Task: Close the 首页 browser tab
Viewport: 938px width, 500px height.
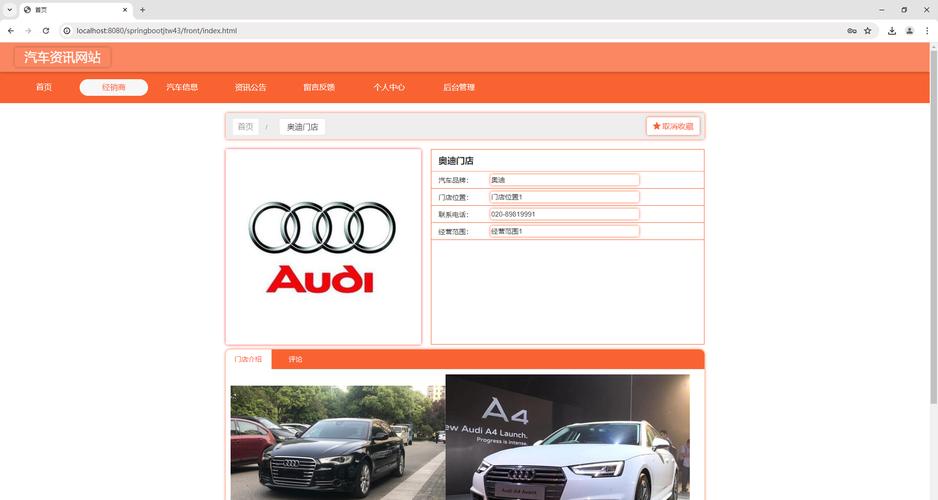Action: point(125,10)
